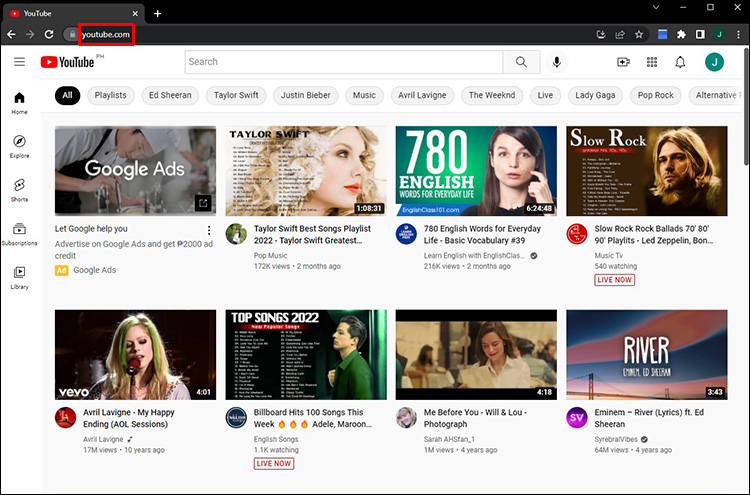Image resolution: width=750 pixels, height=495 pixels.
Task: Activate voice search microphone
Action: tap(556, 62)
